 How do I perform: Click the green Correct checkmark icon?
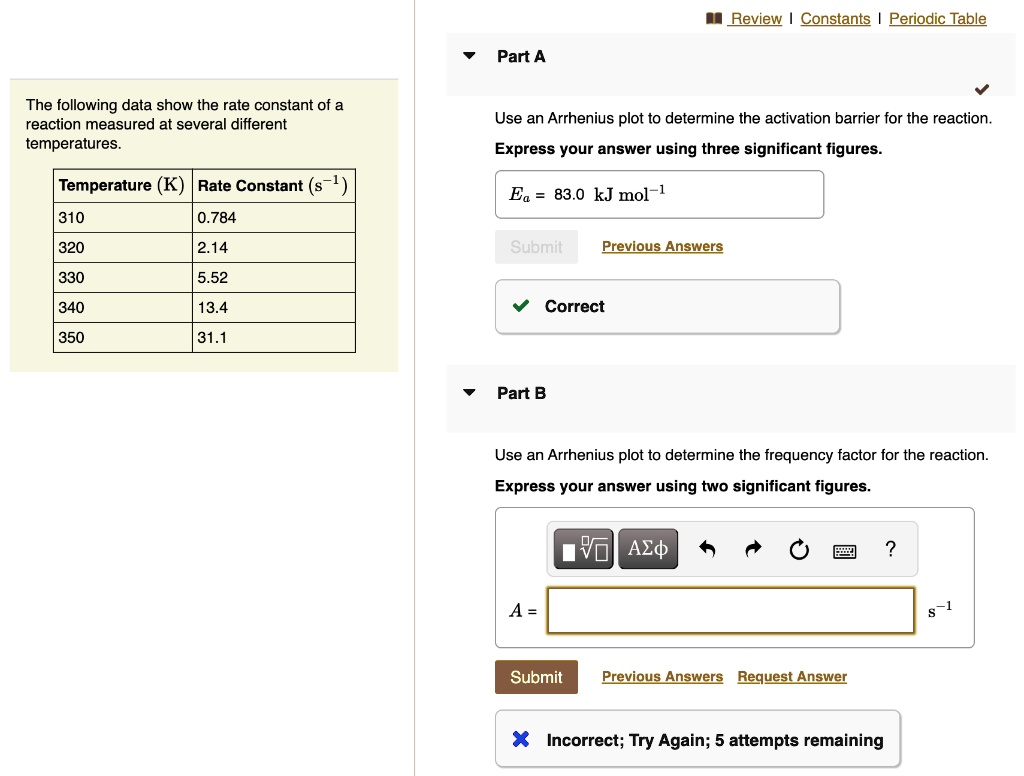pos(521,306)
